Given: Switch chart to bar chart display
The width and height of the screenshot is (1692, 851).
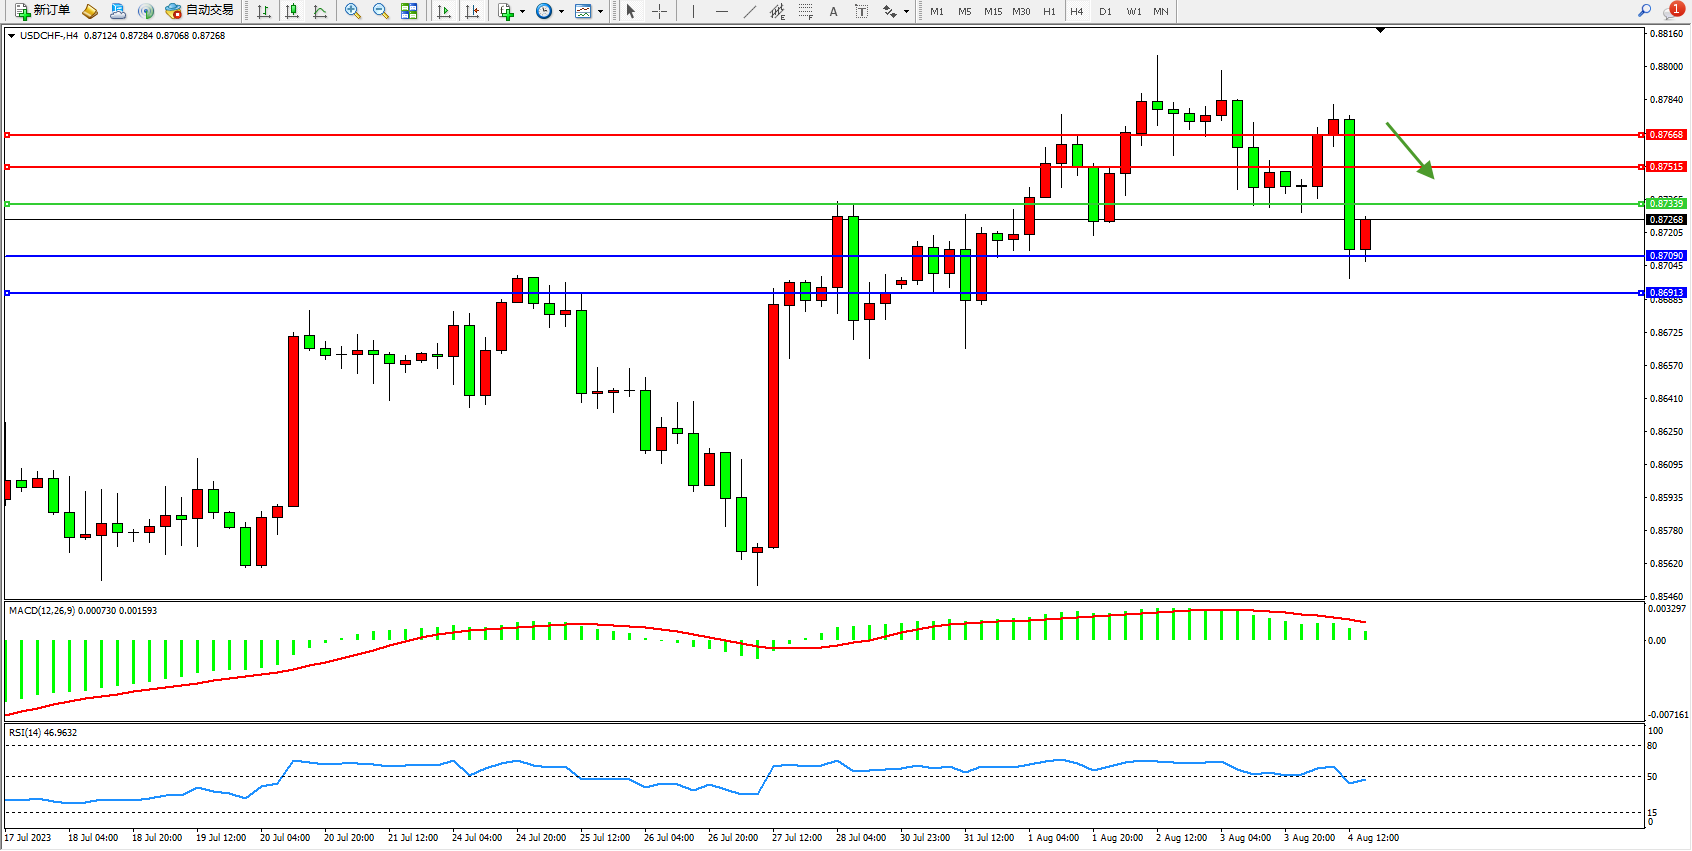Looking at the screenshot, I should [264, 11].
